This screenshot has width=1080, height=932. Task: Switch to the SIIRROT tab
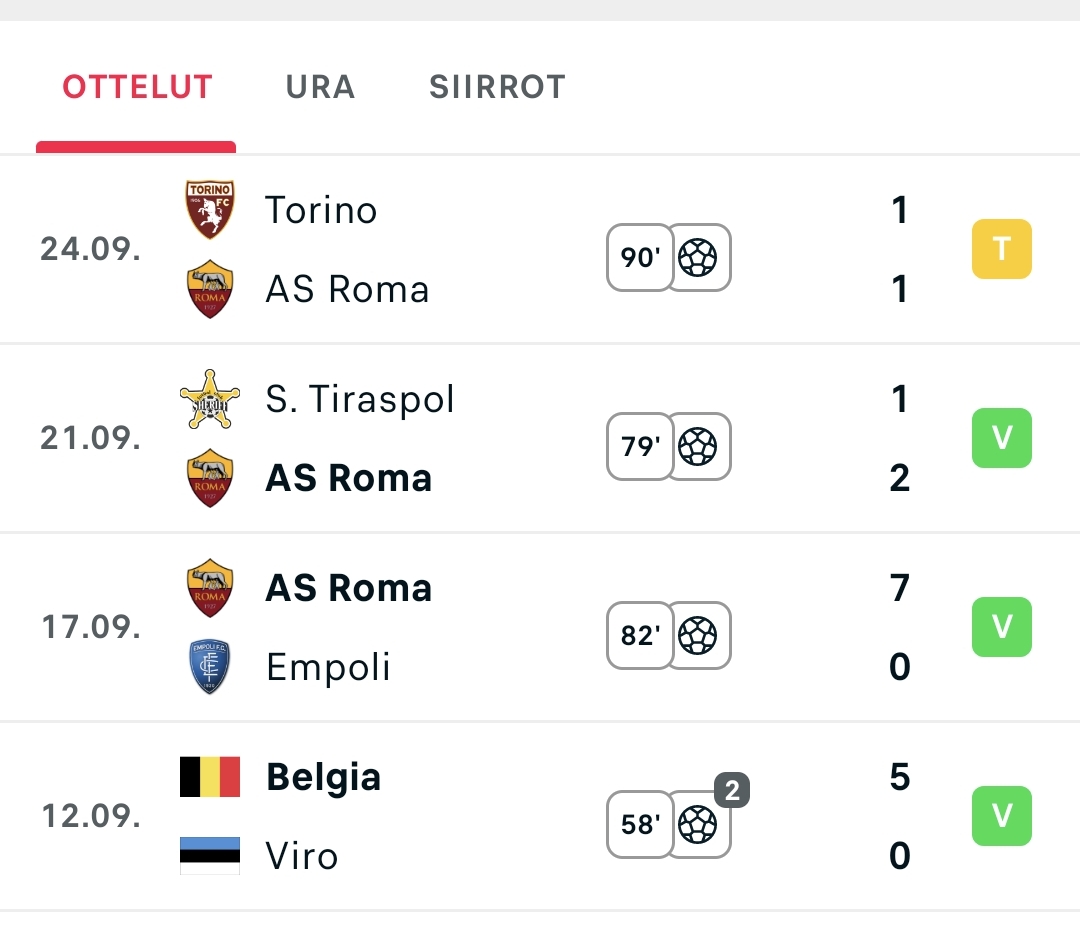click(x=497, y=87)
